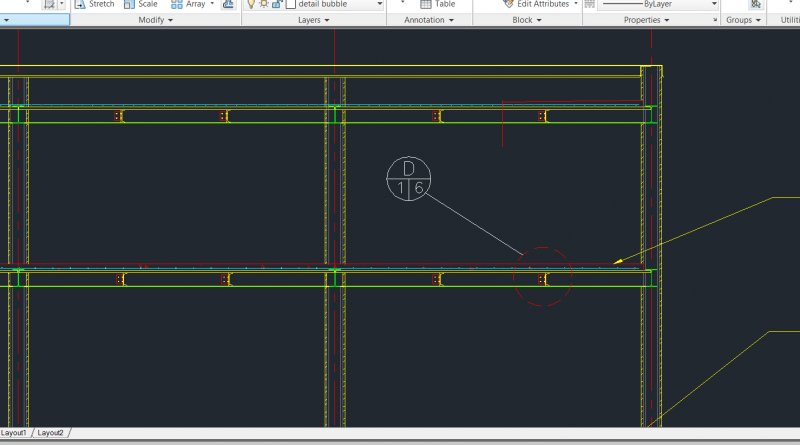Insert a Table
The height and width of the screenshot is (445, 800).
pyautogui.click(x=437, y=4)
